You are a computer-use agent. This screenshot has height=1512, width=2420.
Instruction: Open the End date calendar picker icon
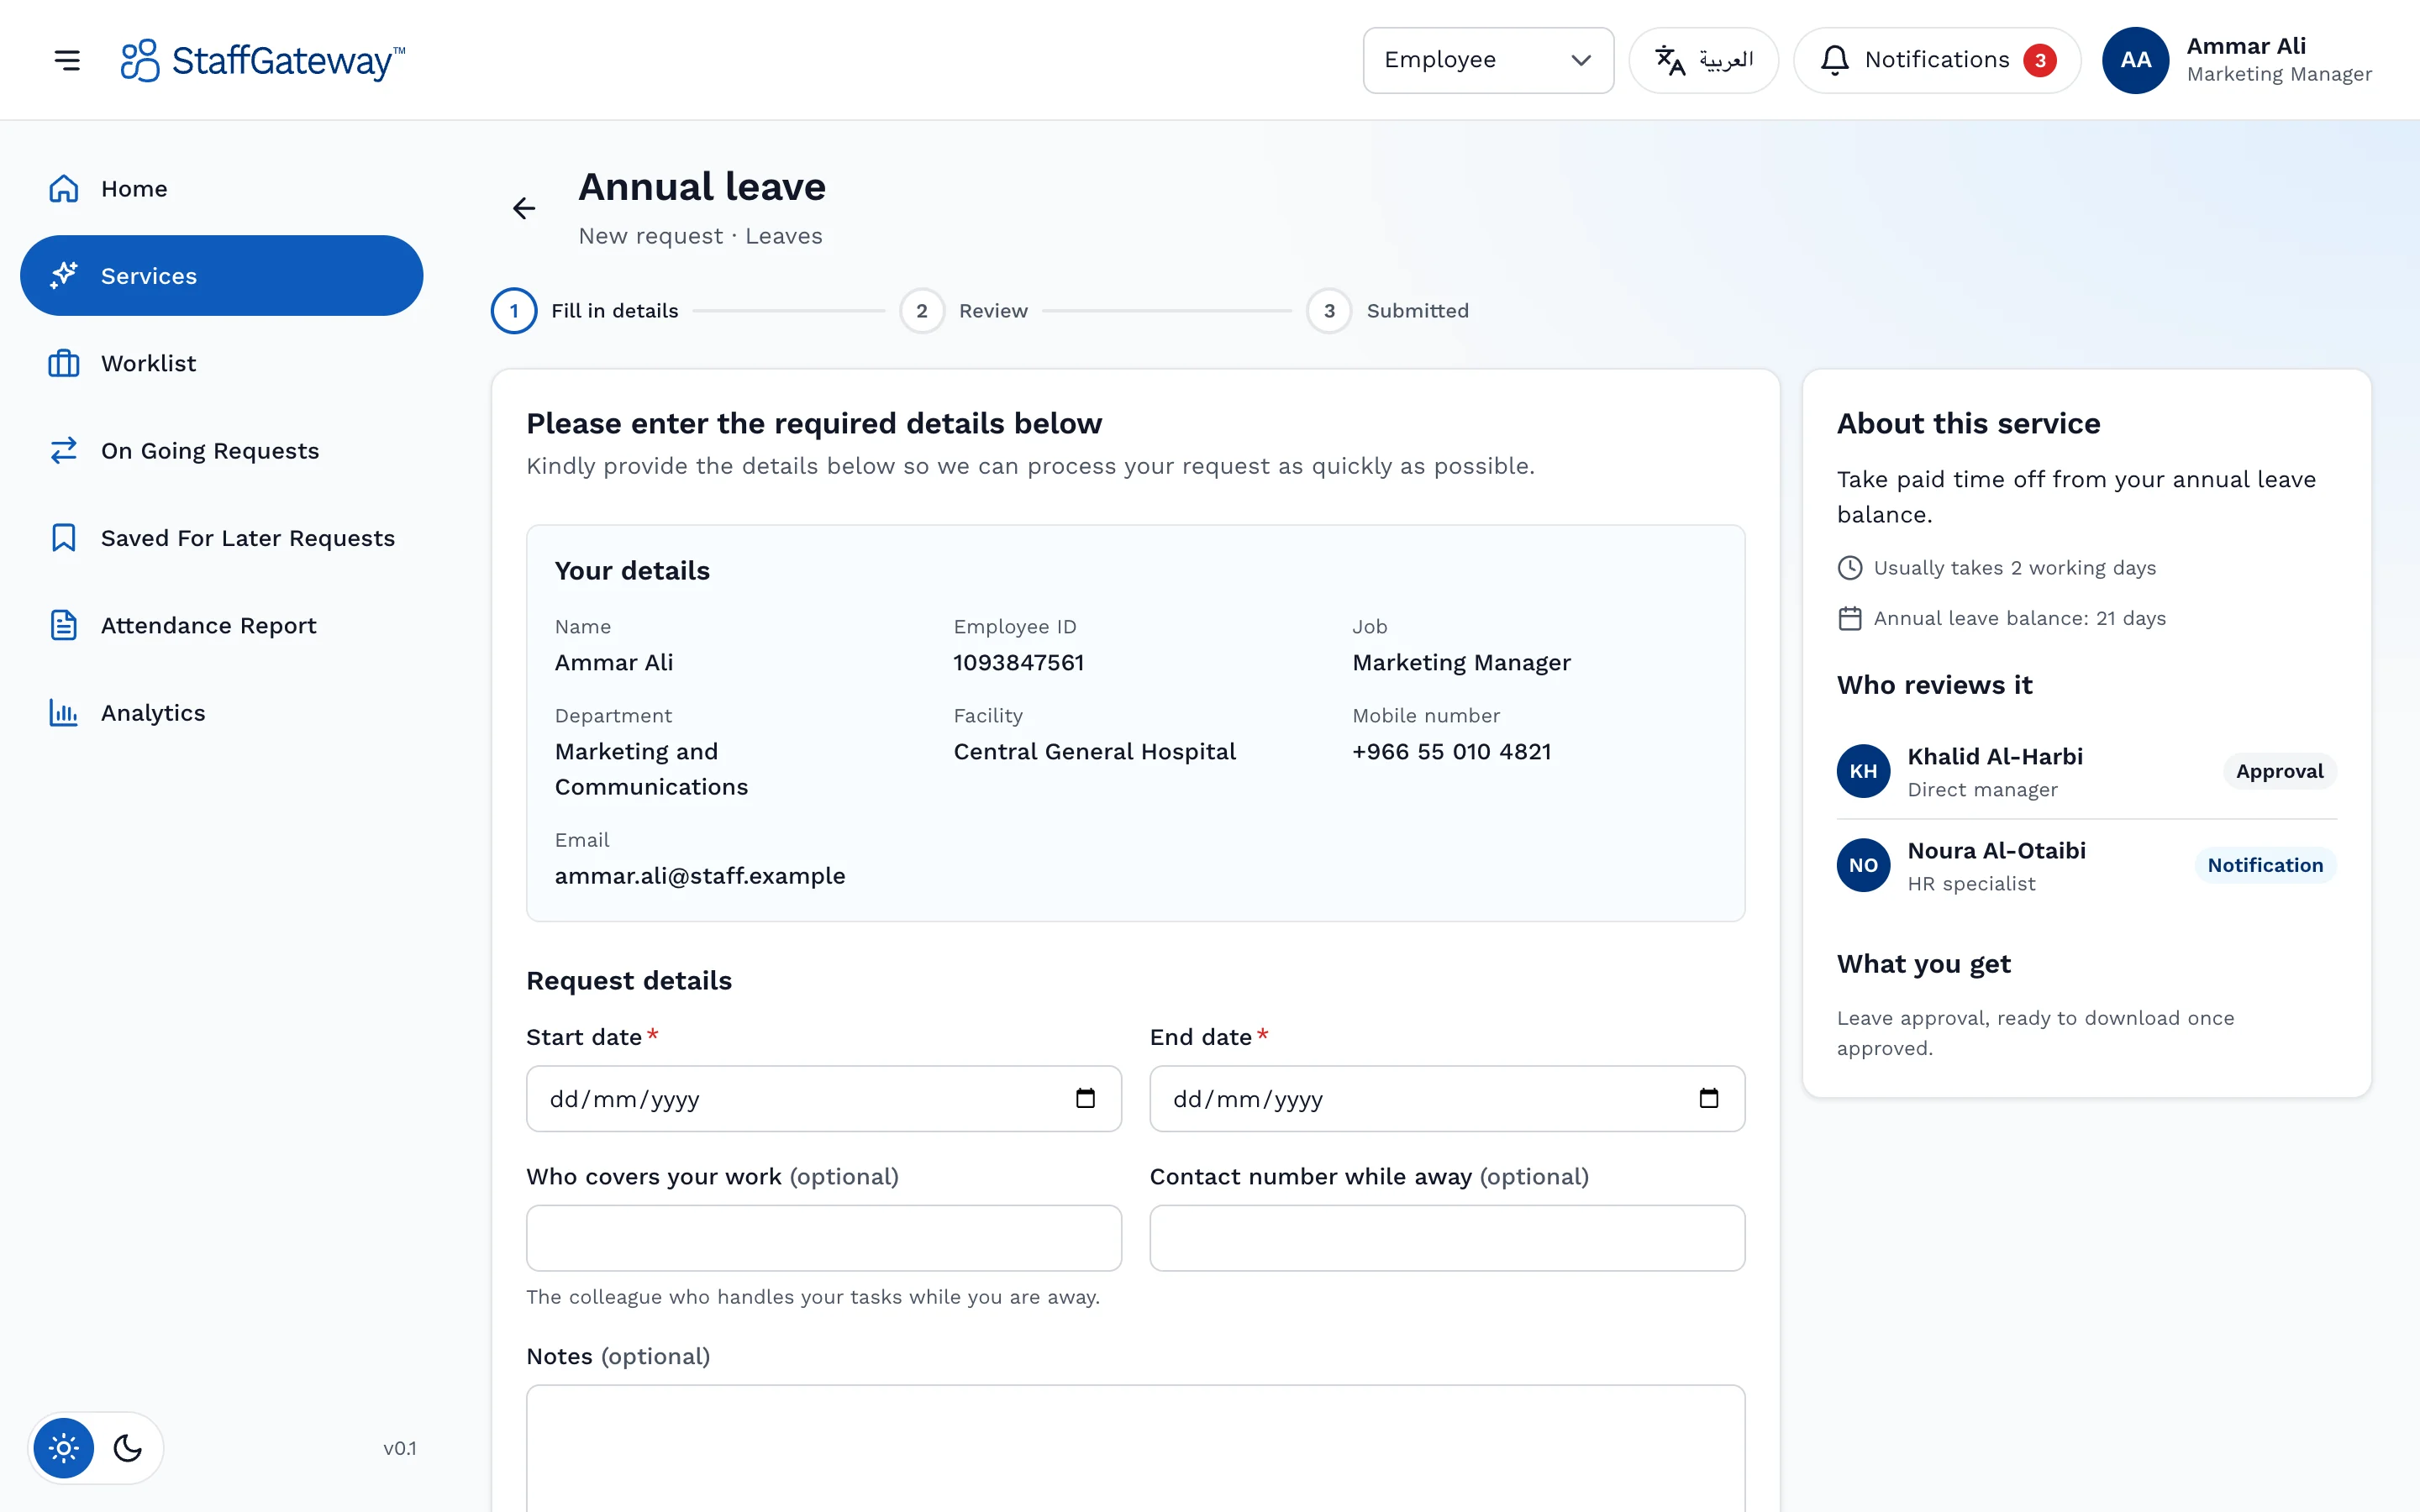click(1709, 1099)
